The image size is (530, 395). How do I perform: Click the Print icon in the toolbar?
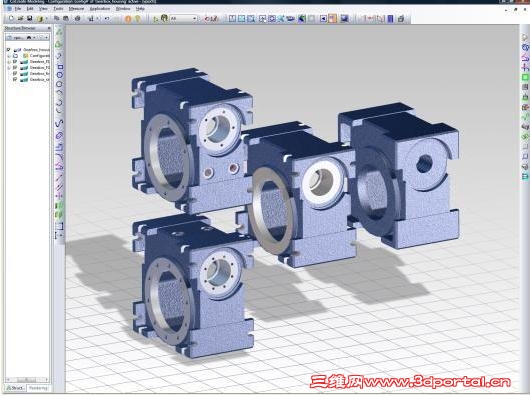(77, 19)
